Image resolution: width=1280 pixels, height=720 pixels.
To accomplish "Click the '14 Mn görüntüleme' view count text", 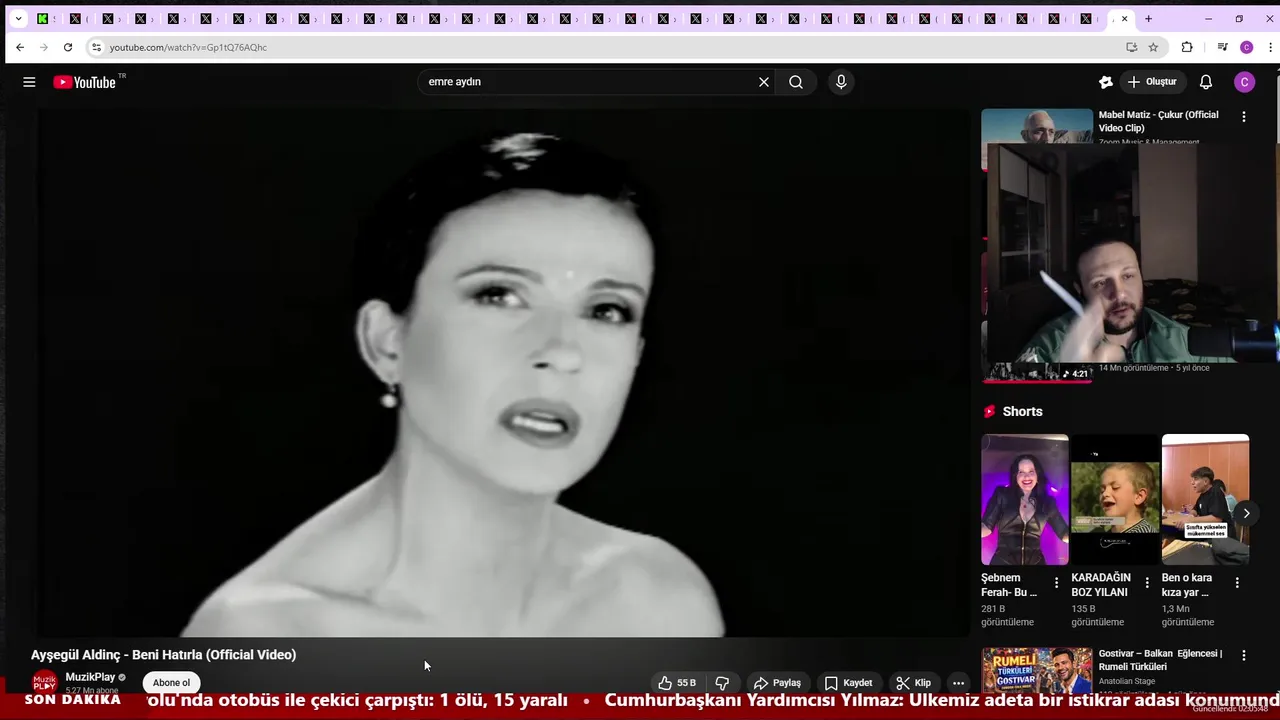I will (x=1133, y=368).
